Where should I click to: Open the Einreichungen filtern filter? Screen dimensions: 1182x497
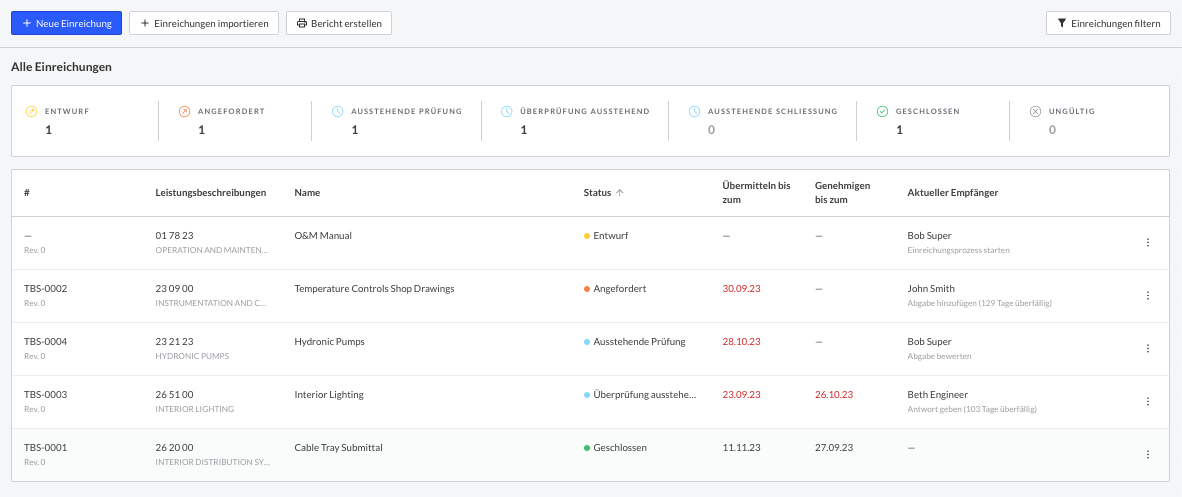point(1107,23)
